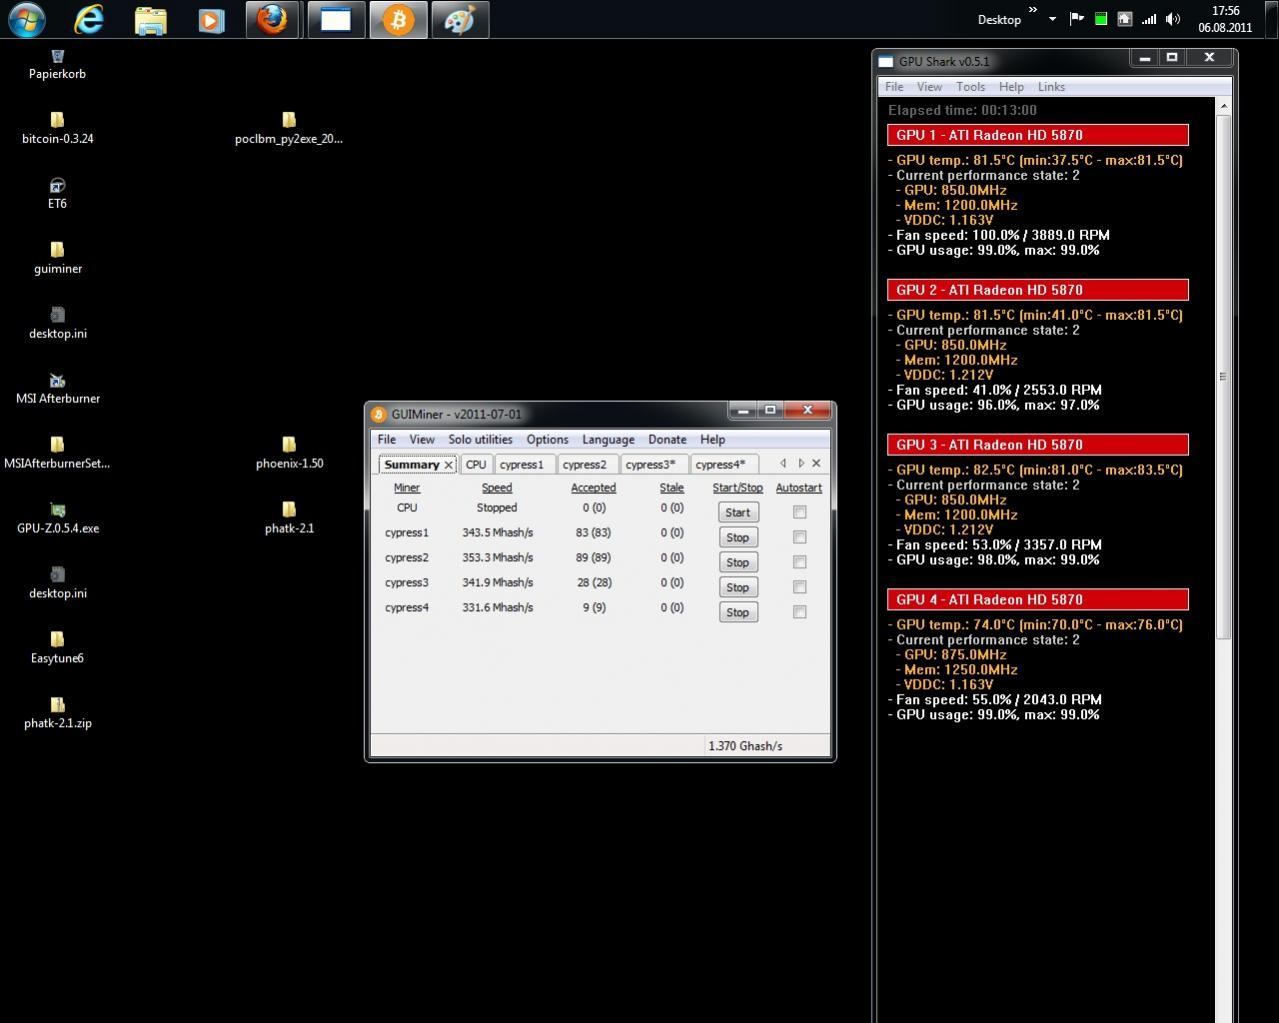Image resolution: width=1279 pixels, height=1023 pixels.
Task: Open GPU Shark View menu
Action: (929, 87)
